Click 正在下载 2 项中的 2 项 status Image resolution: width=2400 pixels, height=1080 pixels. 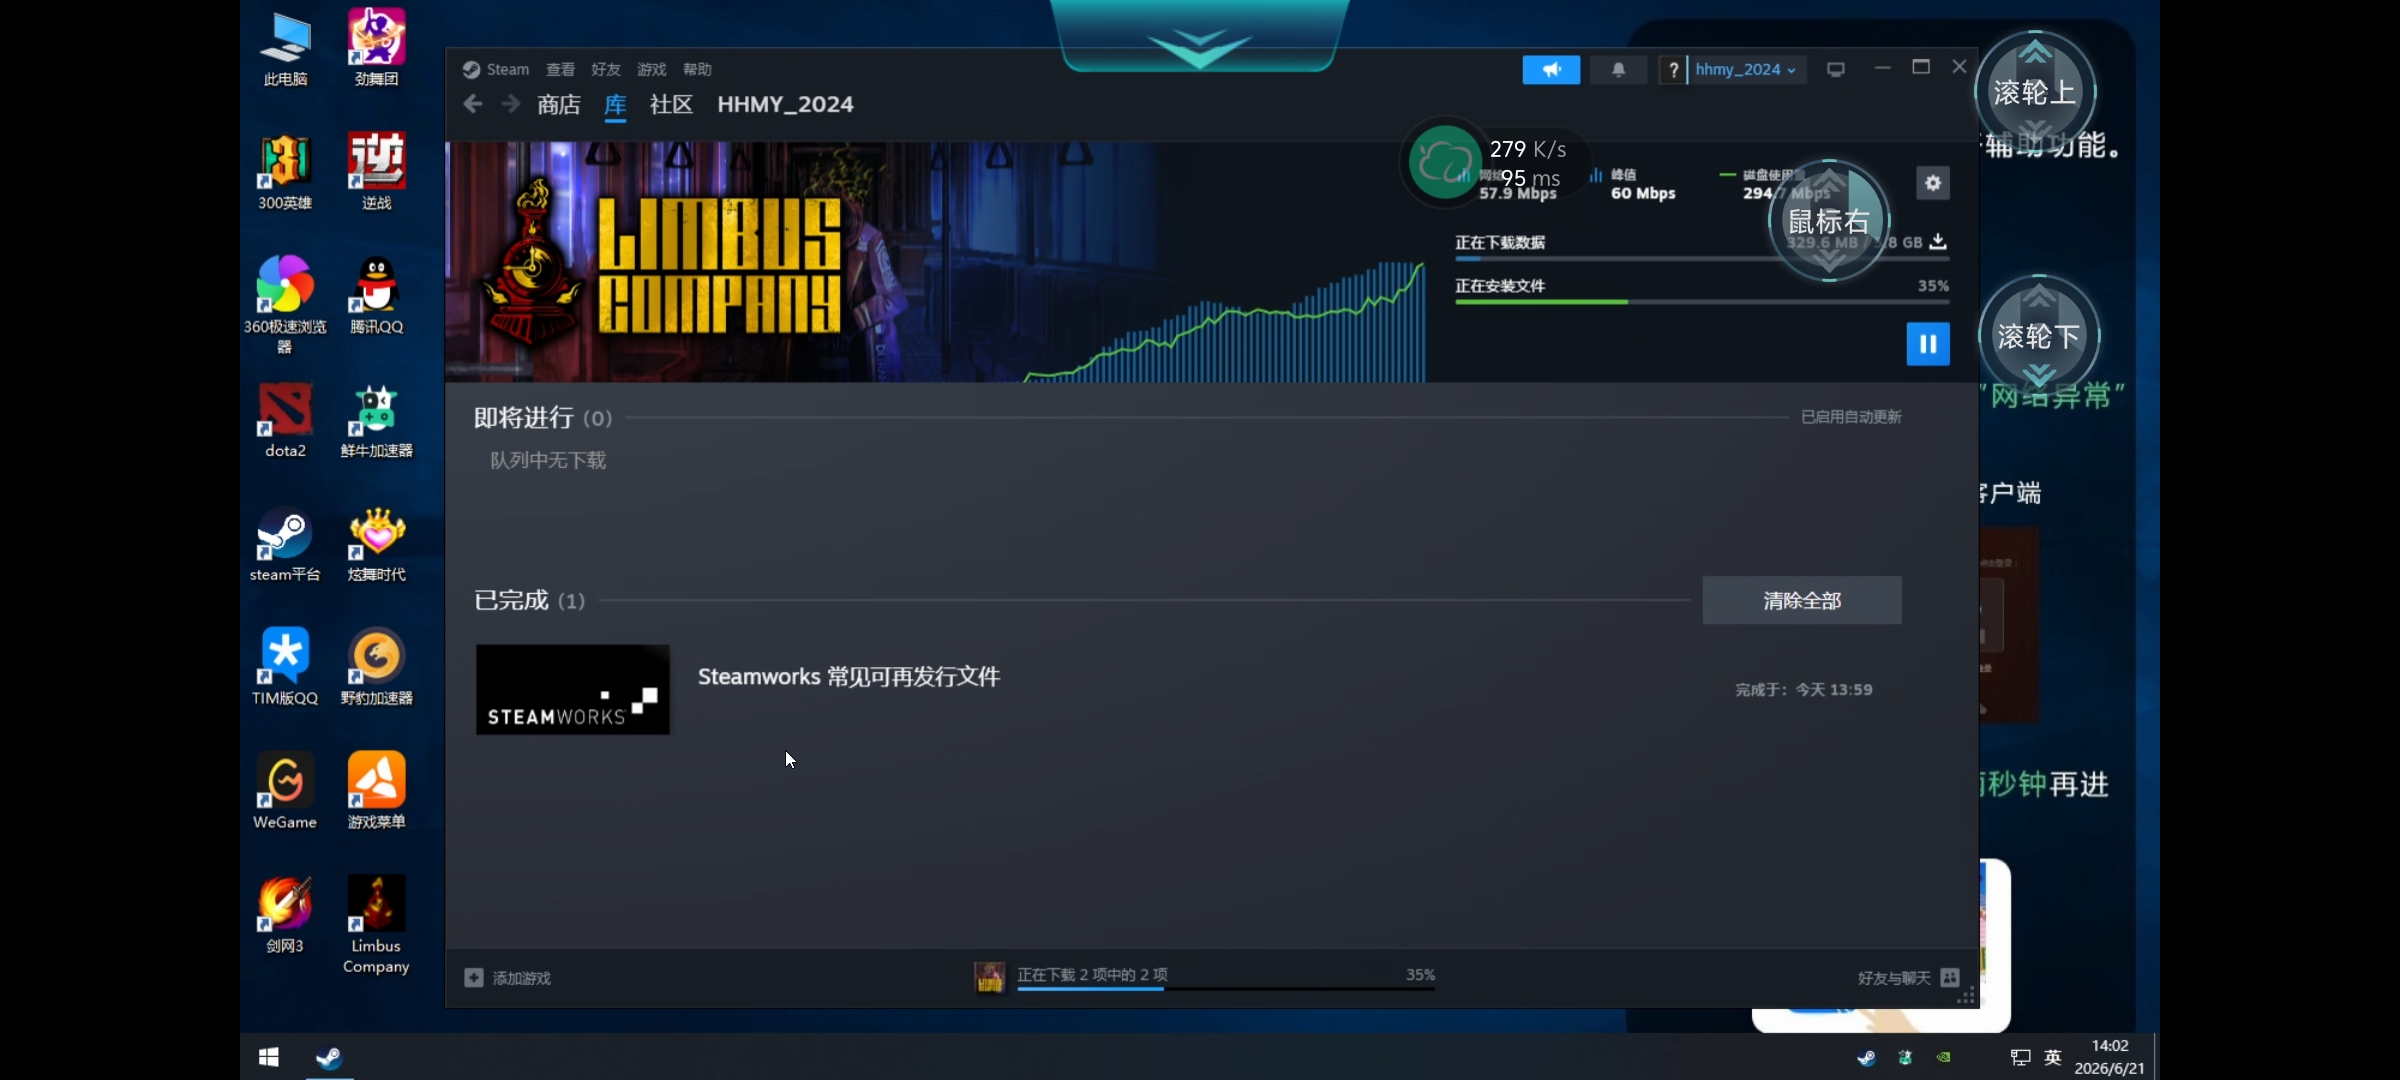tap(1092, 974)
